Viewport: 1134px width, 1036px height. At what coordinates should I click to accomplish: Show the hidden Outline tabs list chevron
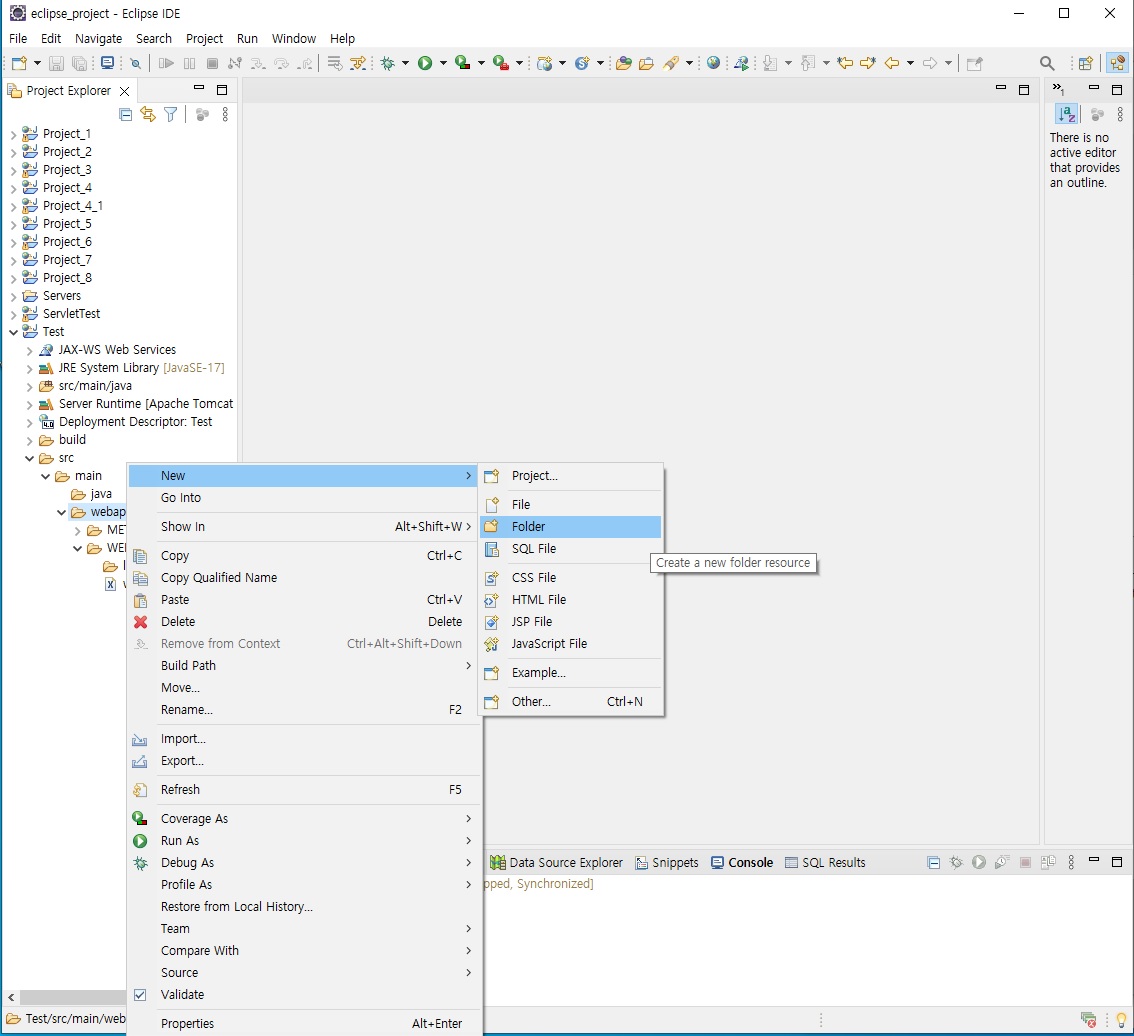click(x=1058, y=89)
